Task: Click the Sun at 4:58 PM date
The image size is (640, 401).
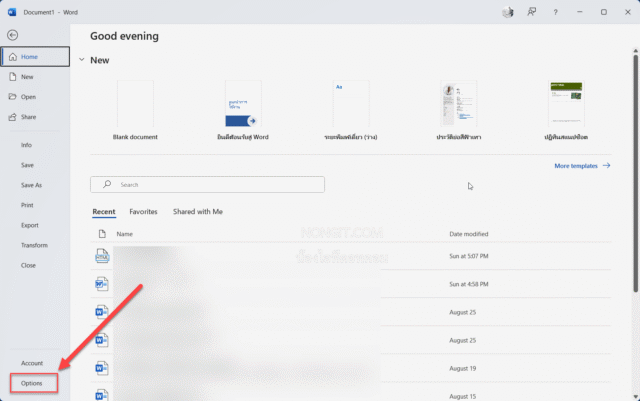Action: click(469, 284)
